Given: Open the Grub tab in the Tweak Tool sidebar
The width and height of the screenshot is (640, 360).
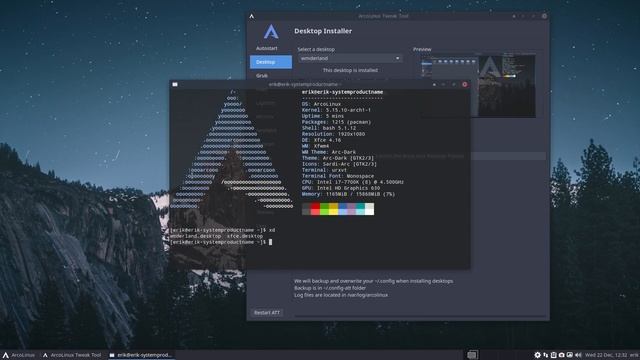Looking at the screenshot, I should (x=262, y=76).
